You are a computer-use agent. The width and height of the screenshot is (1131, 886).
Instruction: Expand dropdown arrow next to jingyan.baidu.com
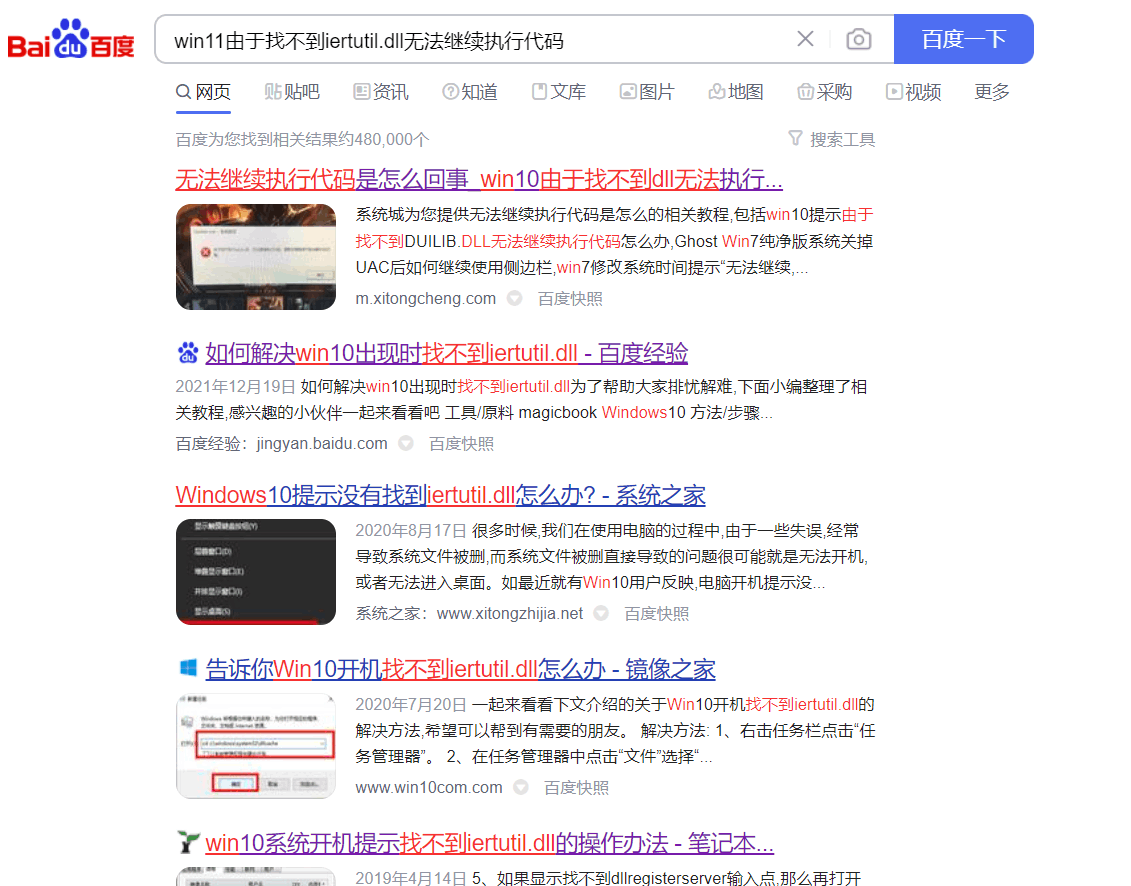[x=406, y=443]
